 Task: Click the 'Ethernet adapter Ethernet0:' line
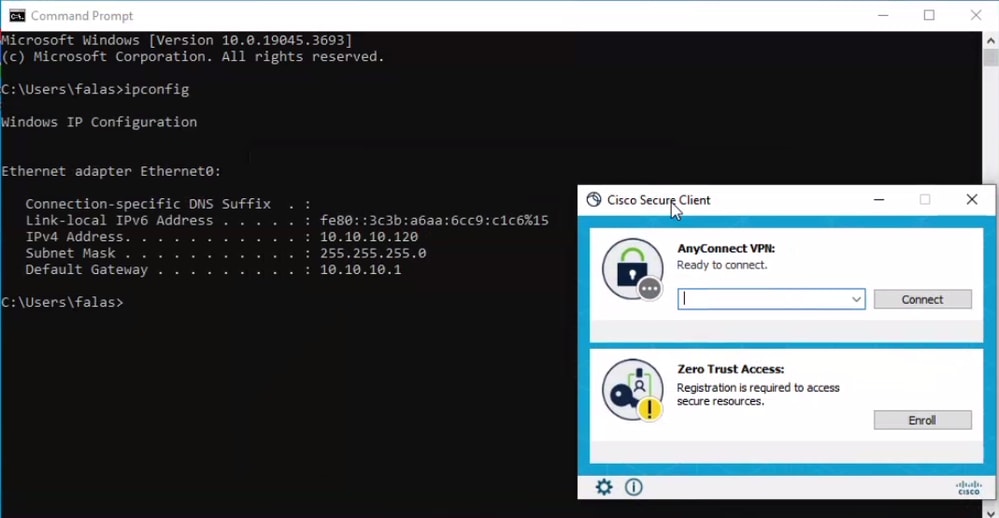pos(111,171)
